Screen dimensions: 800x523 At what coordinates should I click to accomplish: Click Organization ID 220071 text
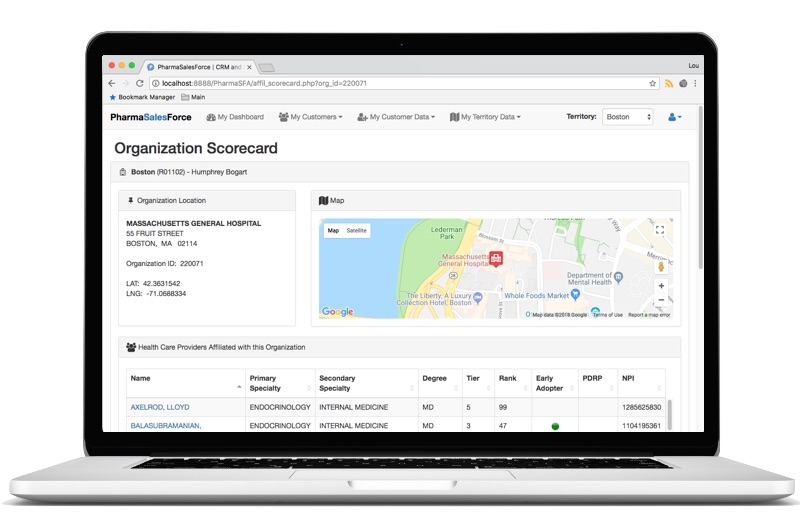point(165,264)
